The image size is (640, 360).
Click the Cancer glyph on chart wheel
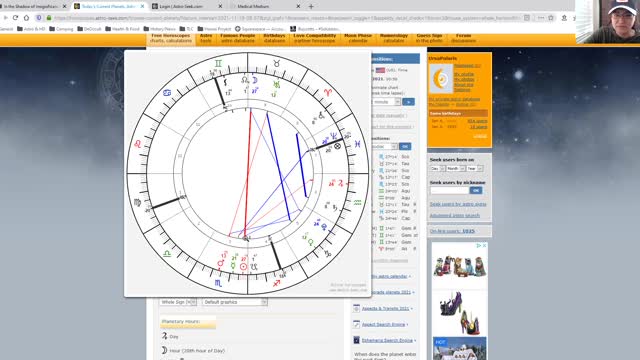[x=167, y=93]
